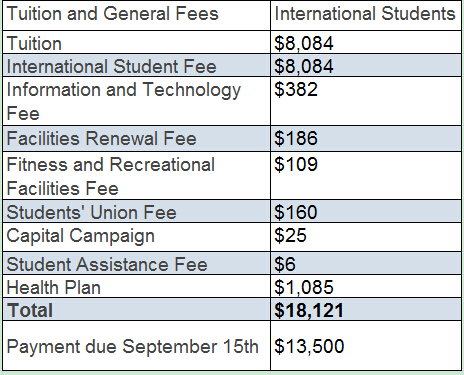
Task: Click the International Student Fee label
Action: (112, 66)
